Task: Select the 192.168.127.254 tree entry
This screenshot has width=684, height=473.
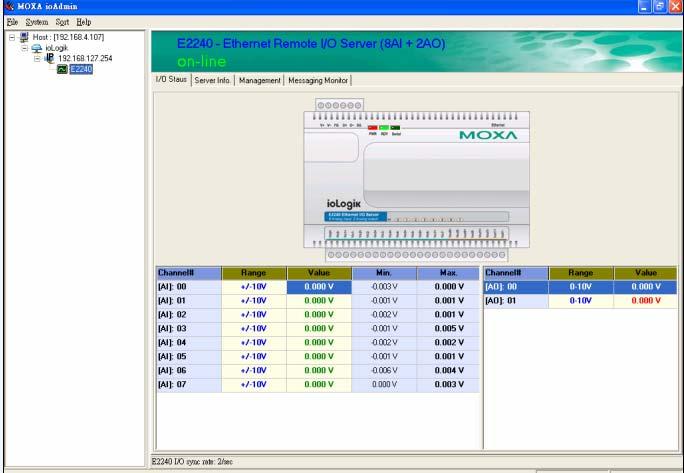Action: coord(85,58)
